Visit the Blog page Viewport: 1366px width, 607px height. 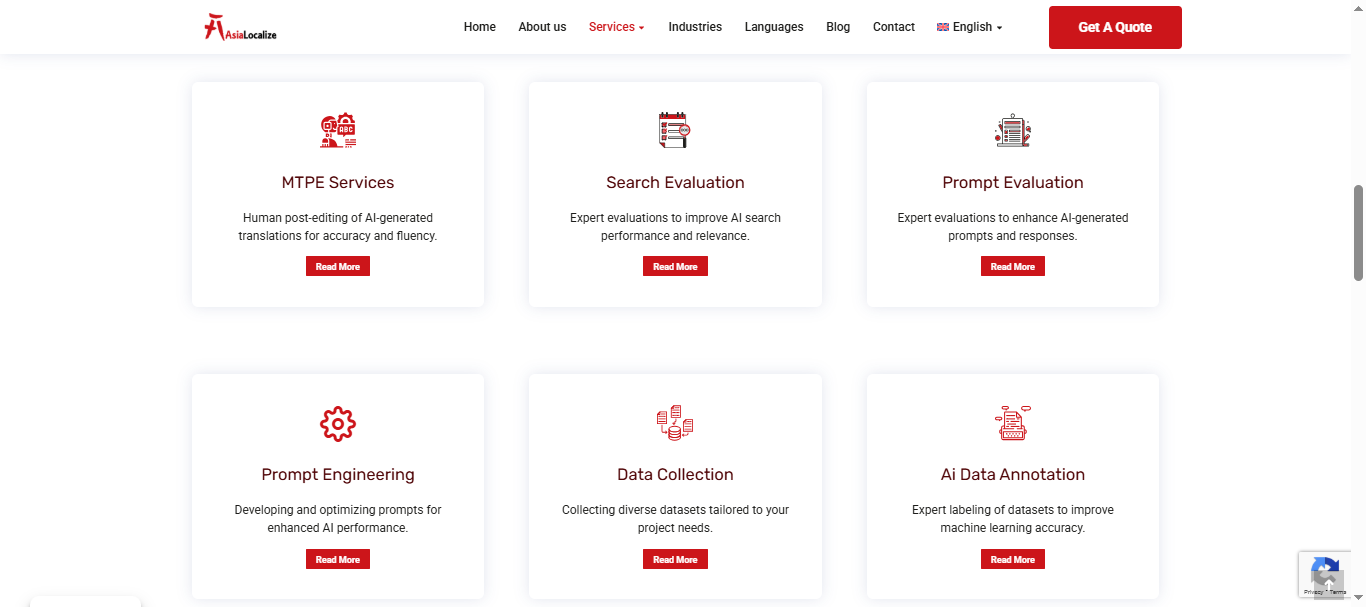pyautogui.click(x=838, y=27)
